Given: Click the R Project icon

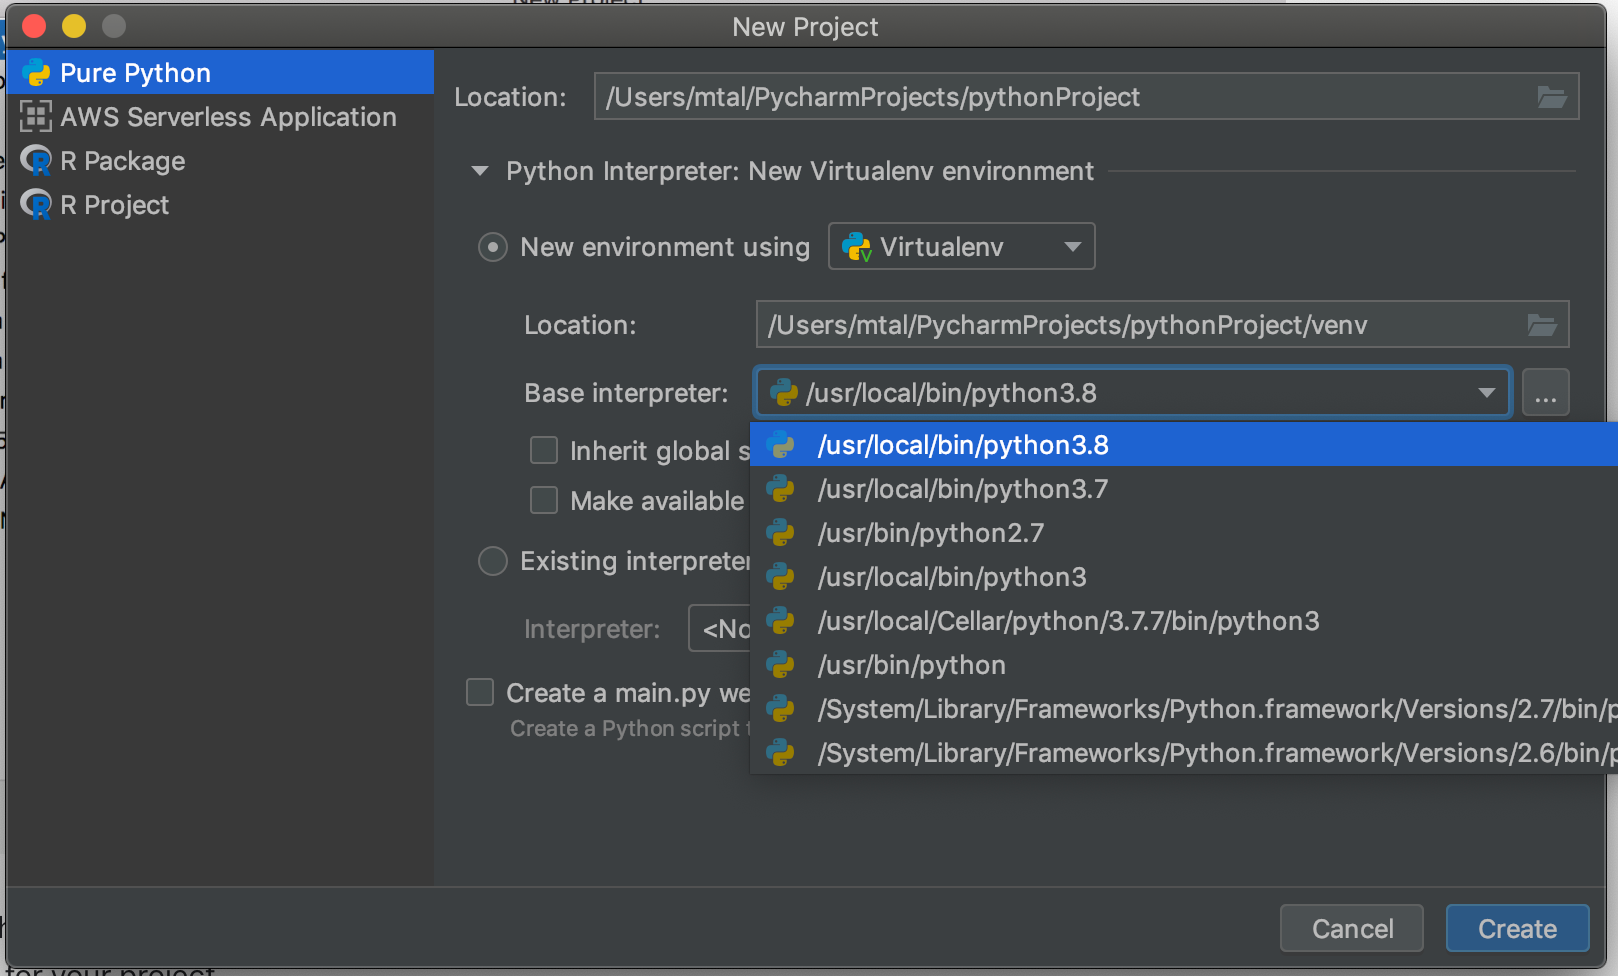Looking at the screenshot, I should click(x=36, y=205).
